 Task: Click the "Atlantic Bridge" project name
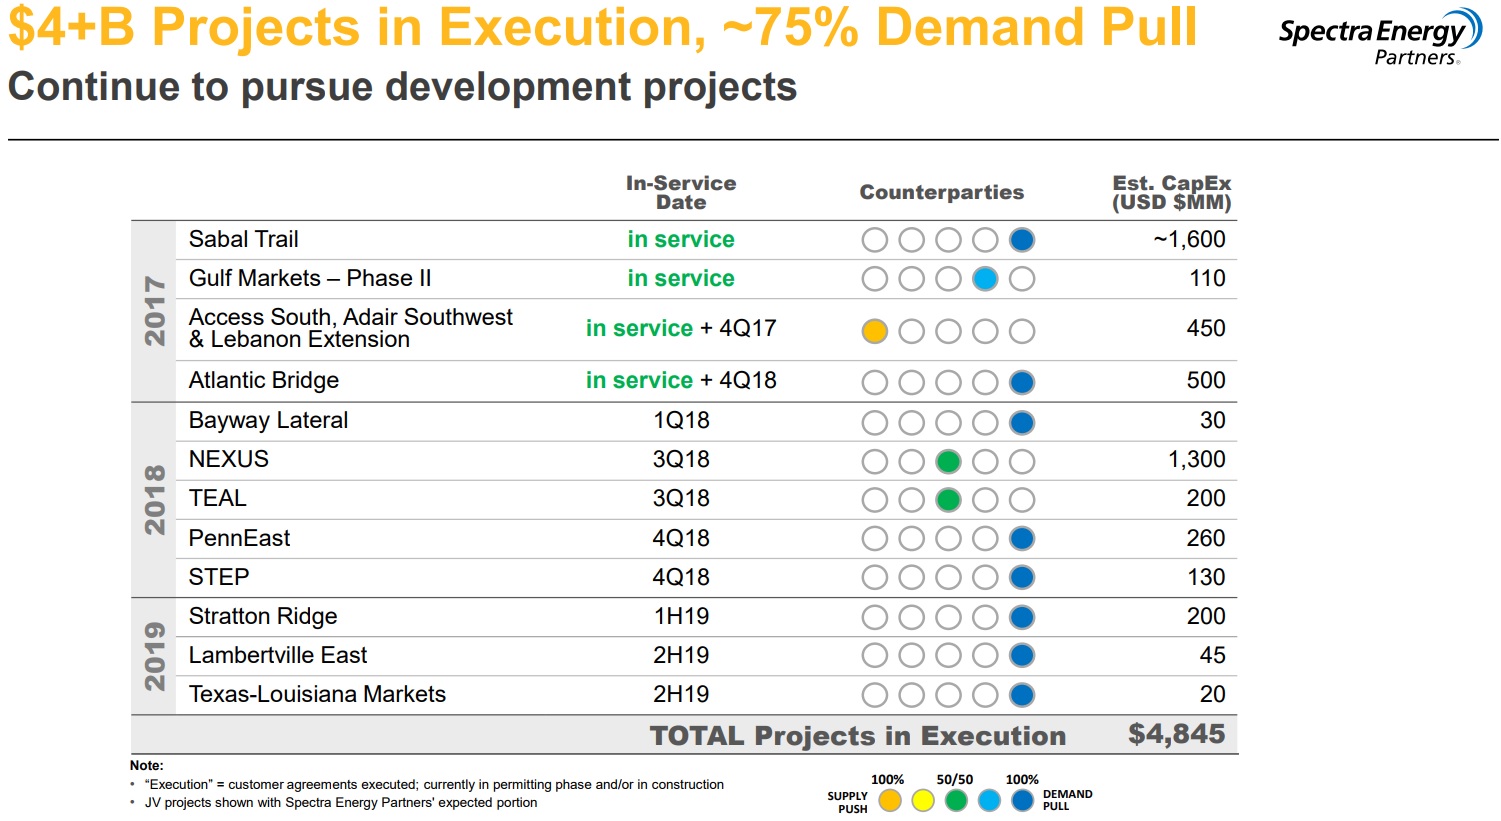click(x=264, y=380)
